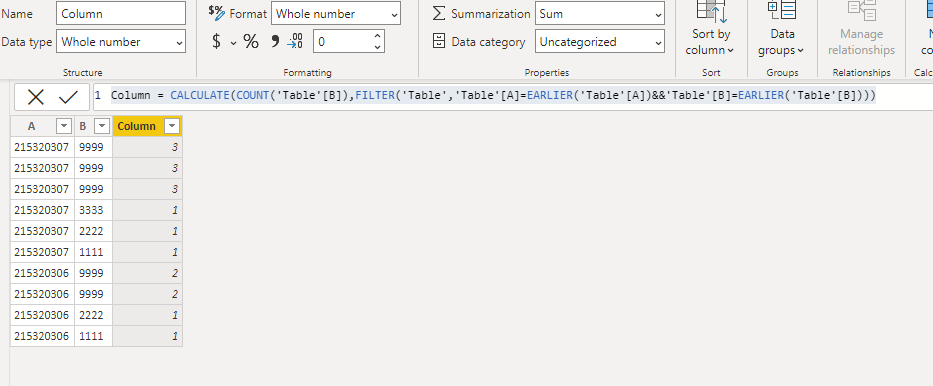Open Data groups menu
This screenshot has width=933, height=386.
pos(782,42)
